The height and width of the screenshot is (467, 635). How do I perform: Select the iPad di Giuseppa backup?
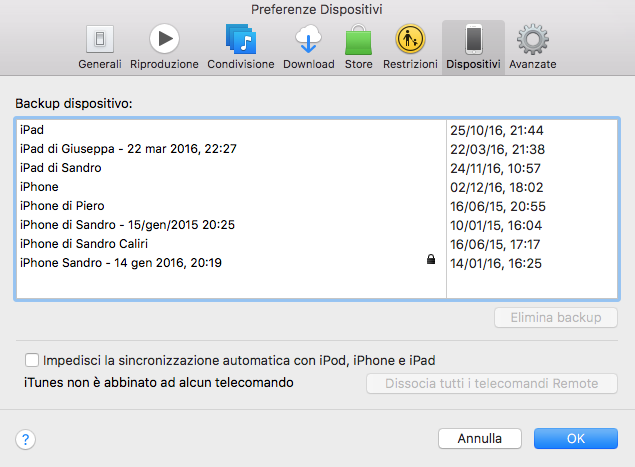(x=317, y=149)
